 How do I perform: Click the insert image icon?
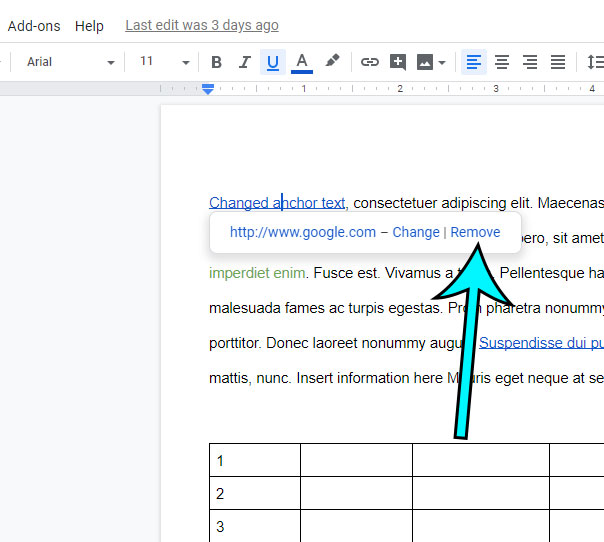pyautogui.click(x=425, y=62)
